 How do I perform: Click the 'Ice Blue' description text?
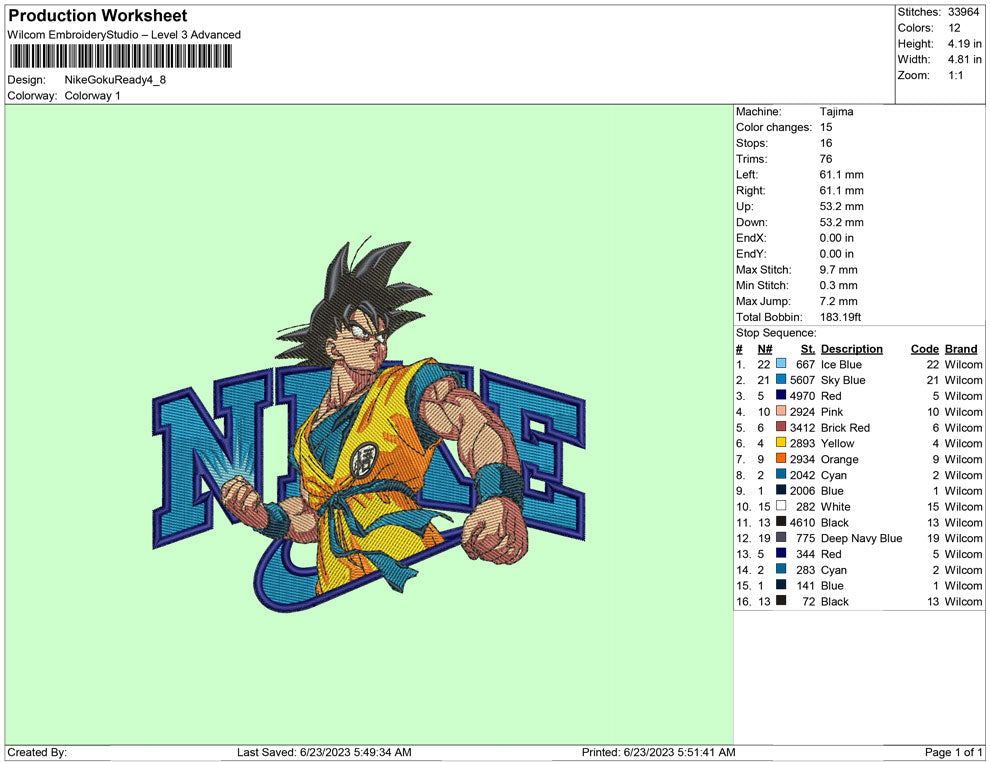[x=841, y=364]
